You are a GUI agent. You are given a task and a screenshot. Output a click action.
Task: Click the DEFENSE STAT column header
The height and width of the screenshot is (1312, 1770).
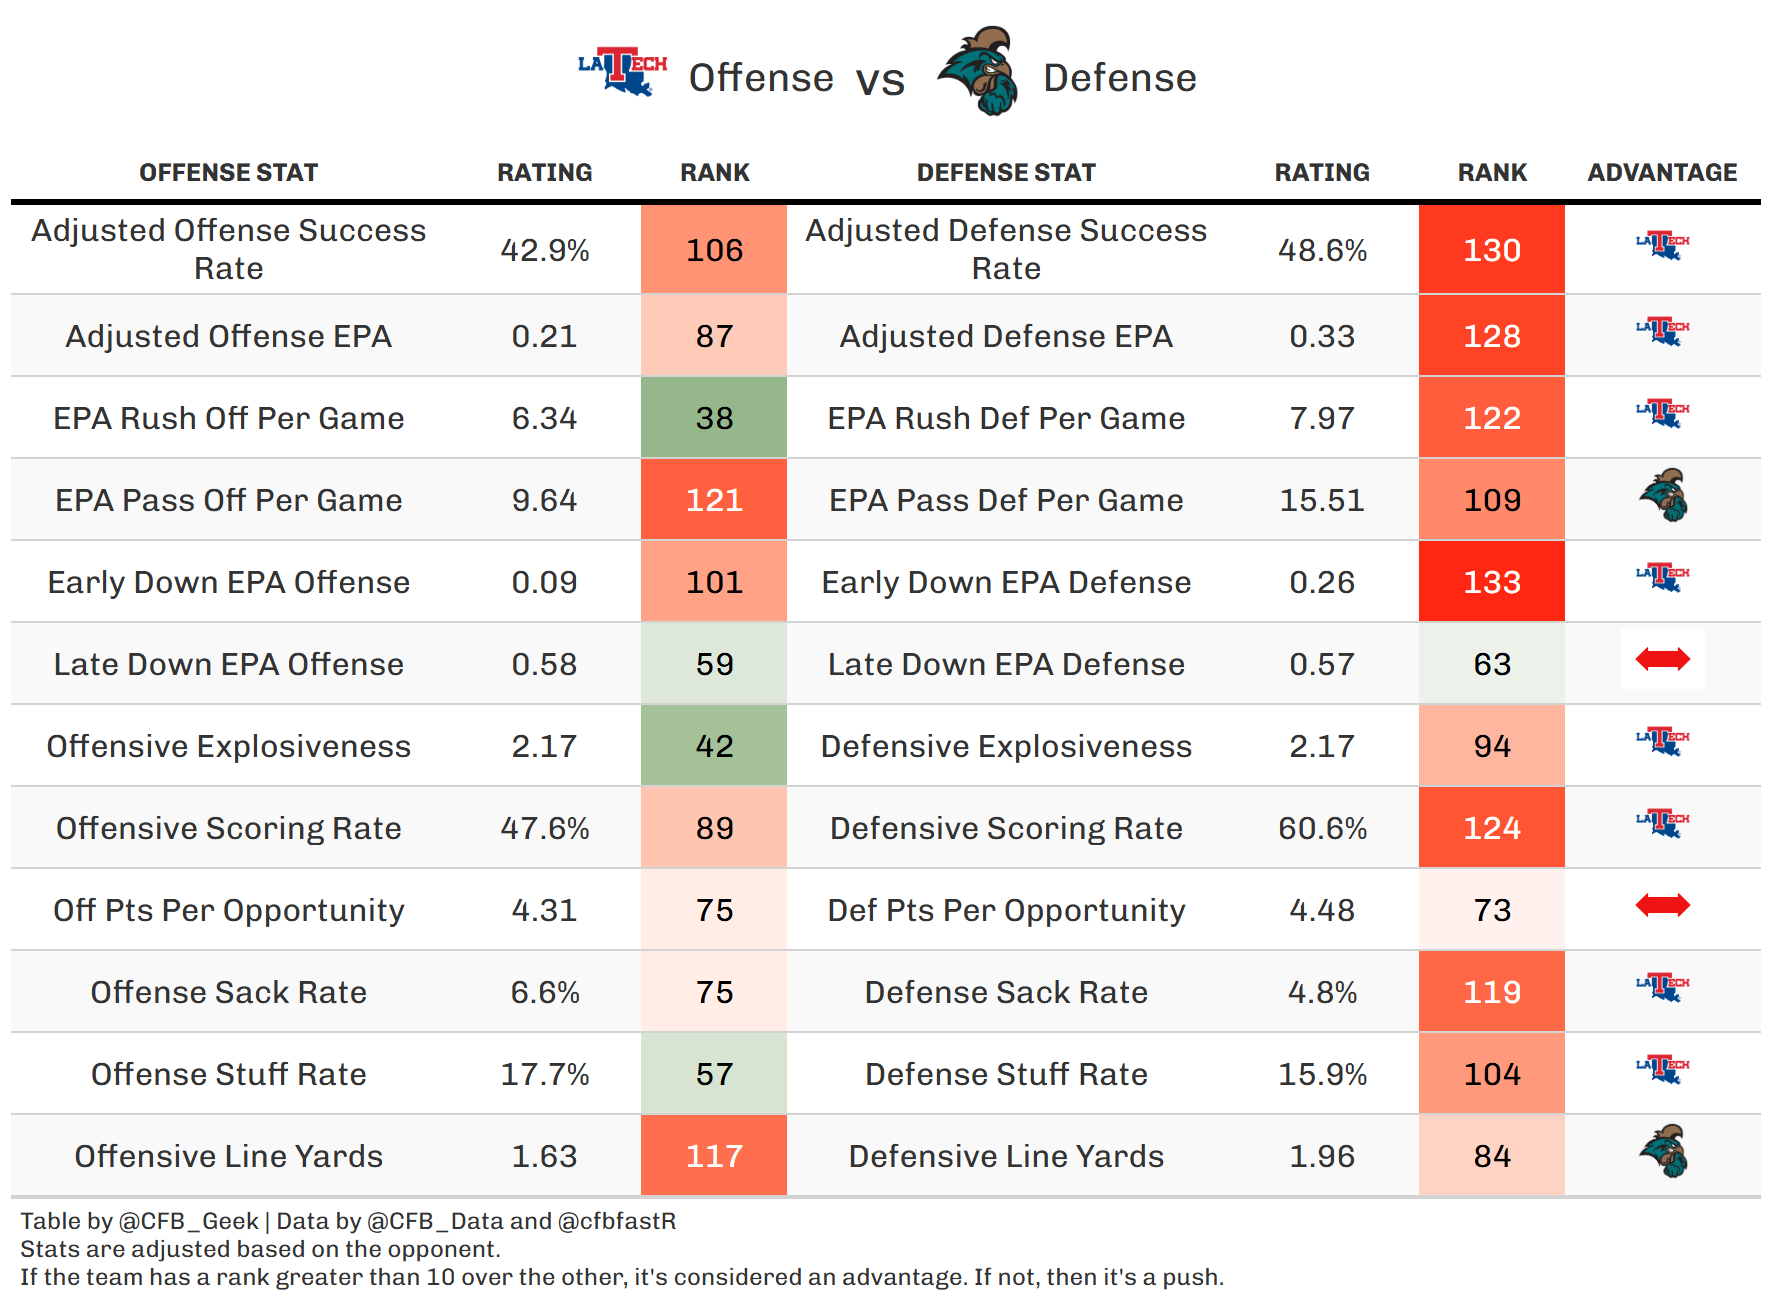tap(1006, 173)
